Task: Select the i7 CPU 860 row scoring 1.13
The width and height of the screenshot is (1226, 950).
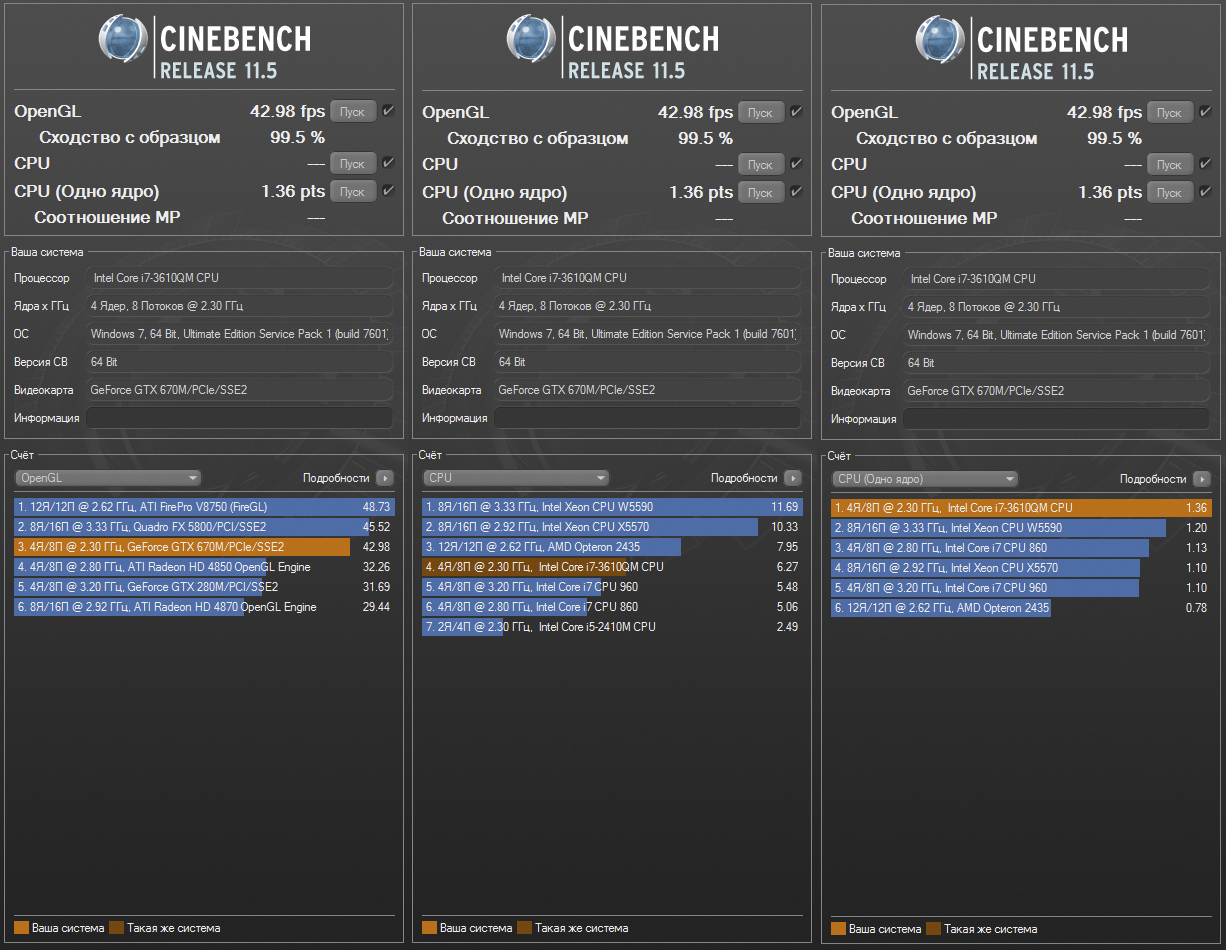Action: tap(1021, 548)
